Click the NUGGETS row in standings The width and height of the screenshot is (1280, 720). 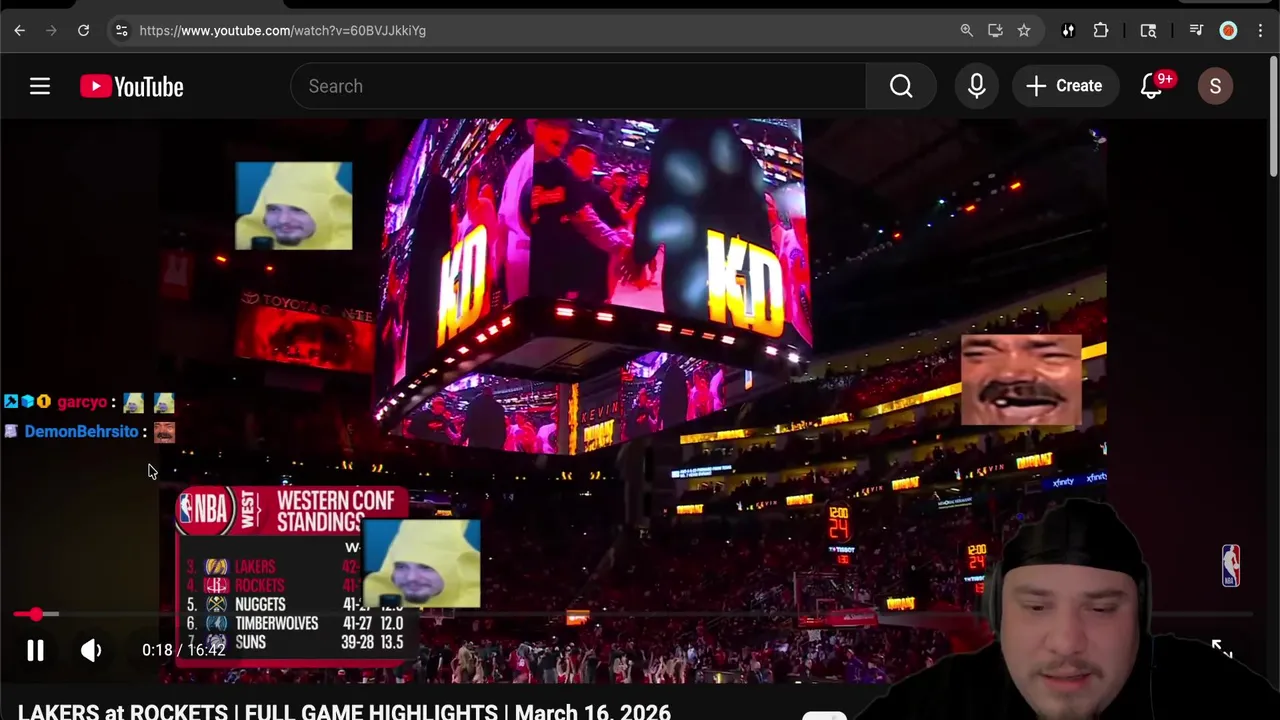(295, 604)
